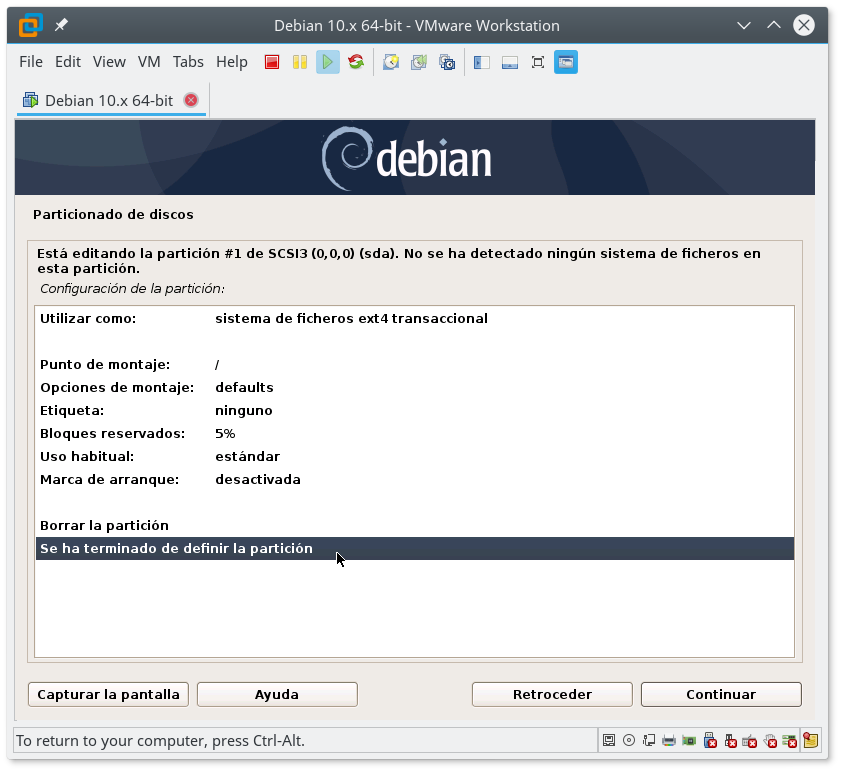Select the 'Etiqueta' row
The width and height of the screenshot is (841, 772).
[415, 410]
